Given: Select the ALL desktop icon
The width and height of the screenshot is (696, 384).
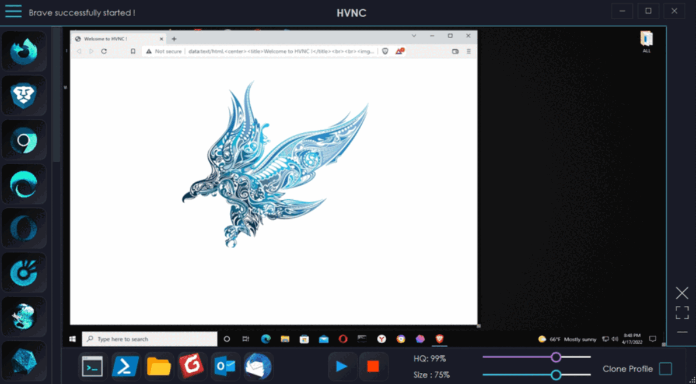Looking at the screenshot, I should coord(647,42).
